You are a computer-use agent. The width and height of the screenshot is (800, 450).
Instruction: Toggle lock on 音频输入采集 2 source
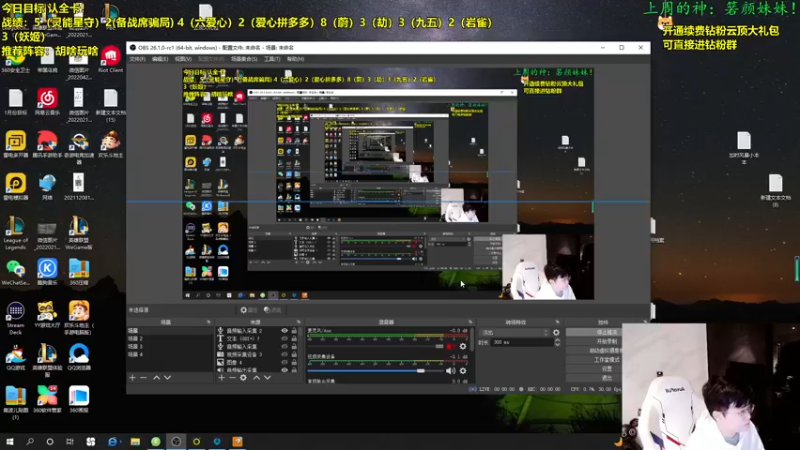click(x=294, y=331)
